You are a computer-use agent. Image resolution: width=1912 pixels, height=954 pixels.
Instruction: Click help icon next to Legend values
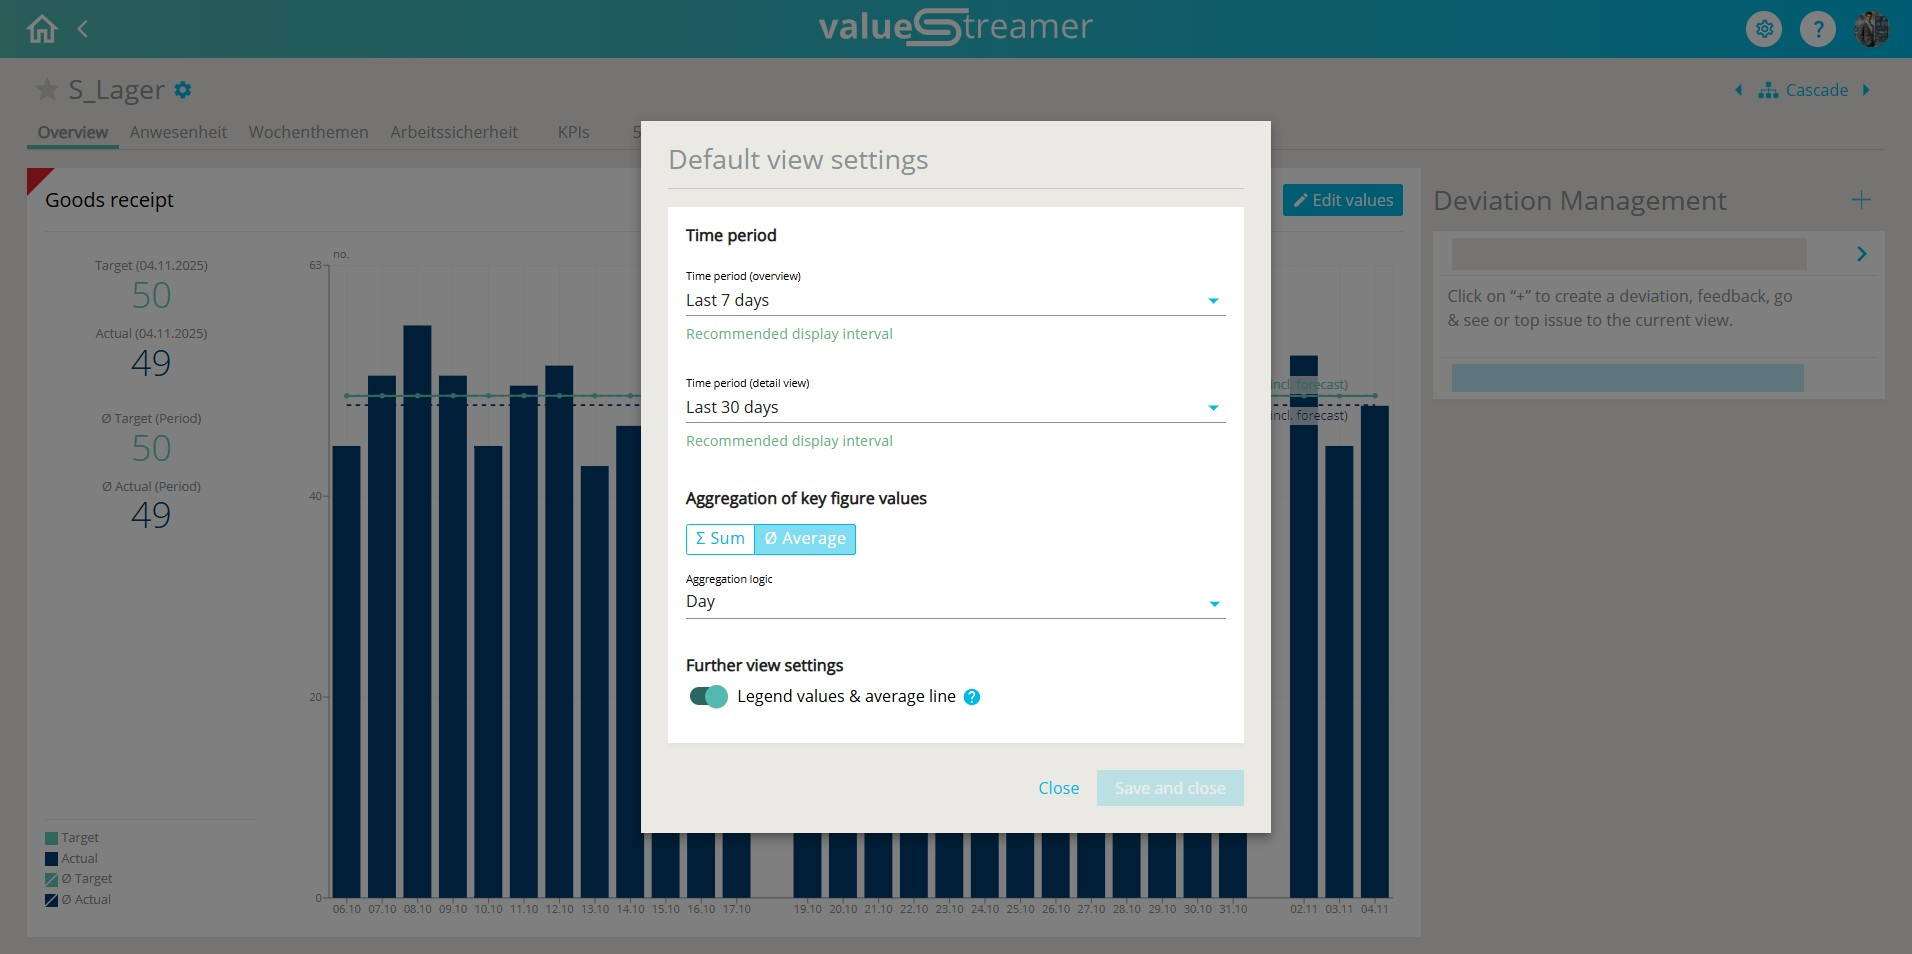pyautogui.click(x=971, y=697)
